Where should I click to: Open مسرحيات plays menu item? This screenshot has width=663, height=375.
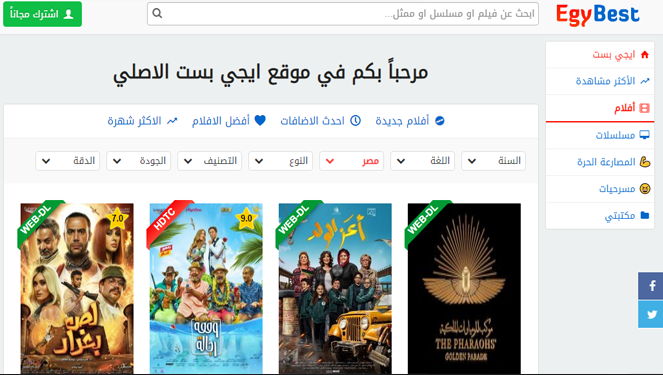[x=600, y=189]
